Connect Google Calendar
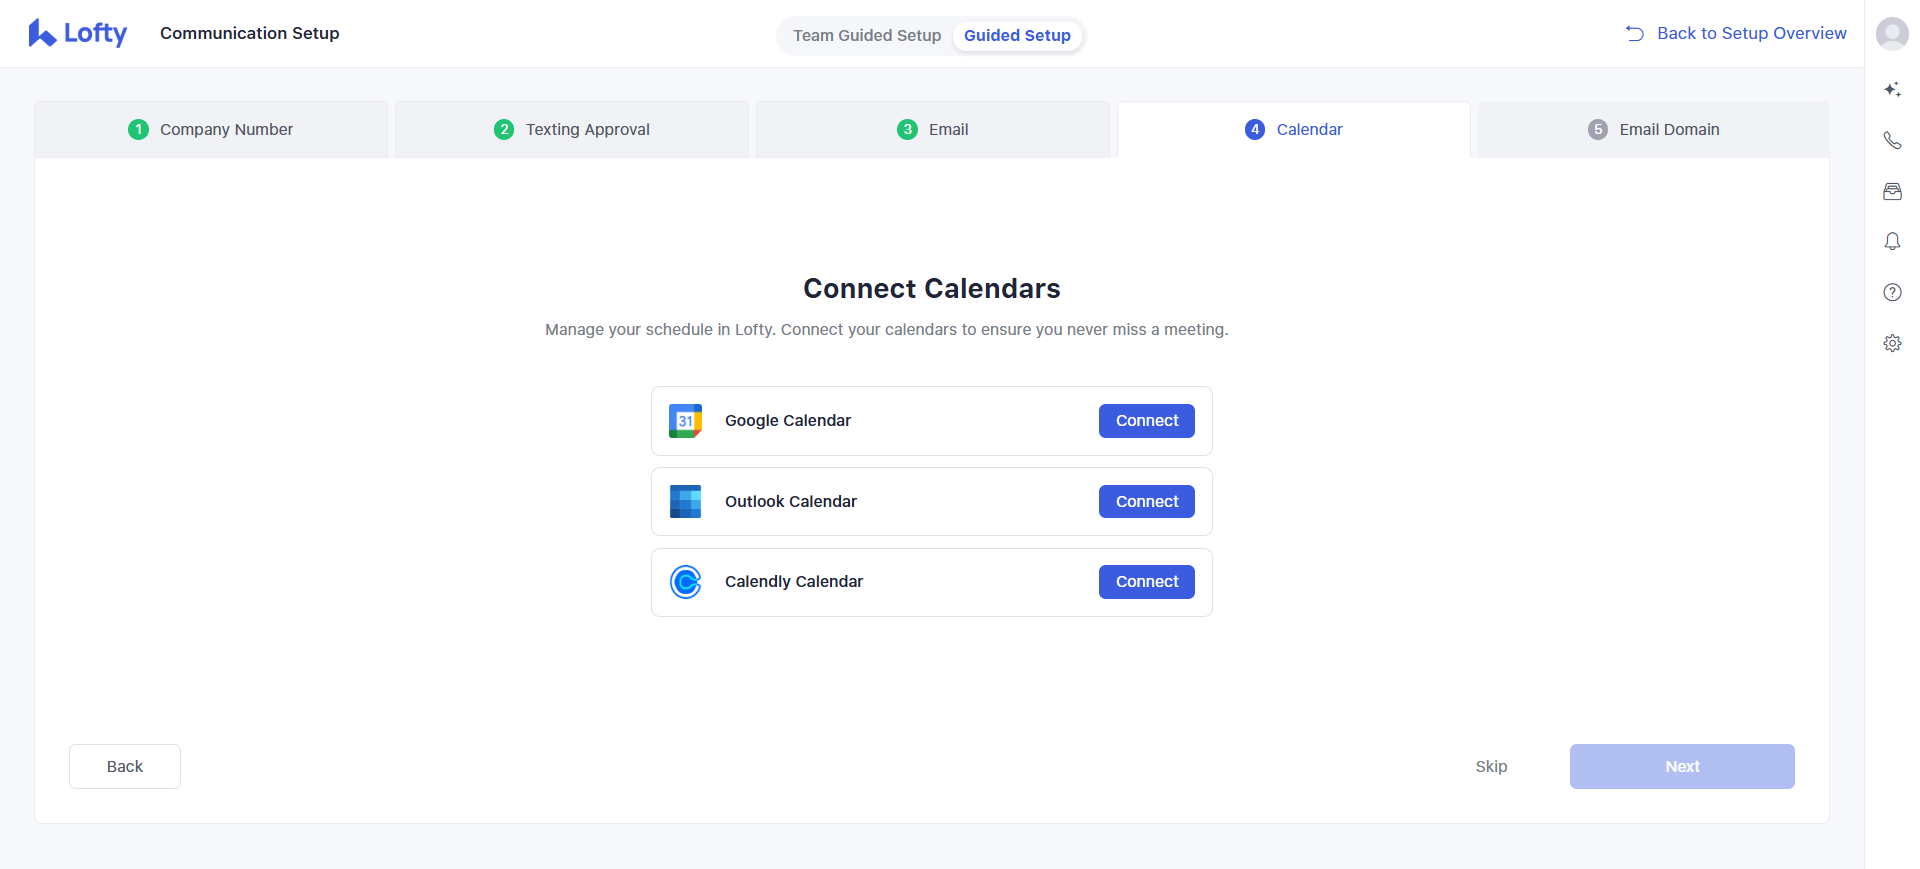The width and height of the screenshot is (1920, 869). tap(1147, 421)
